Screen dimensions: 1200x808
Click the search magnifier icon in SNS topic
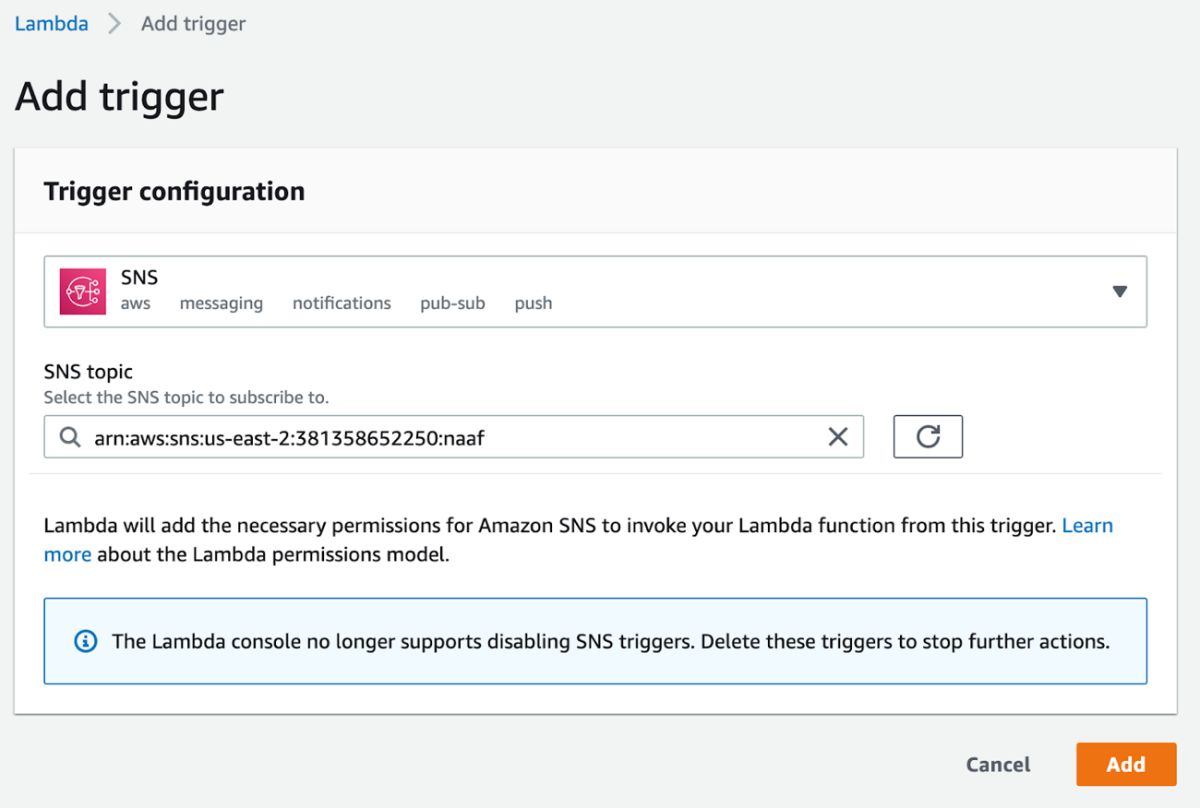coord(69,437)
